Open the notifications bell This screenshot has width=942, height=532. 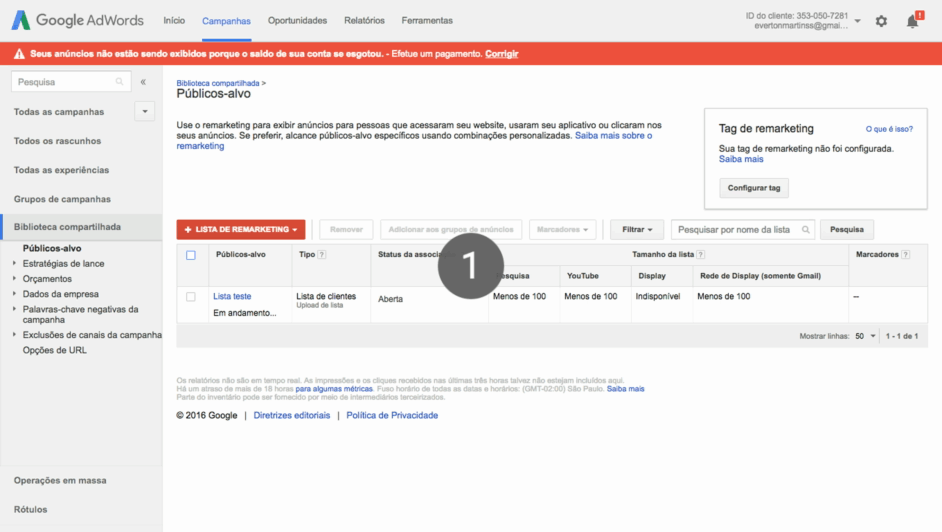pos(913,21)
